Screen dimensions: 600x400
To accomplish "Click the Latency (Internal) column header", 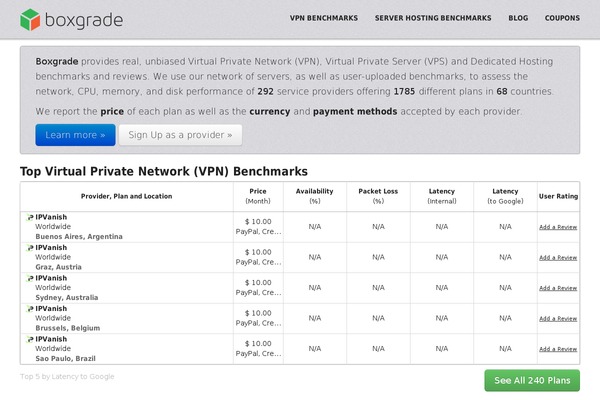I will [x=442, y=196].
